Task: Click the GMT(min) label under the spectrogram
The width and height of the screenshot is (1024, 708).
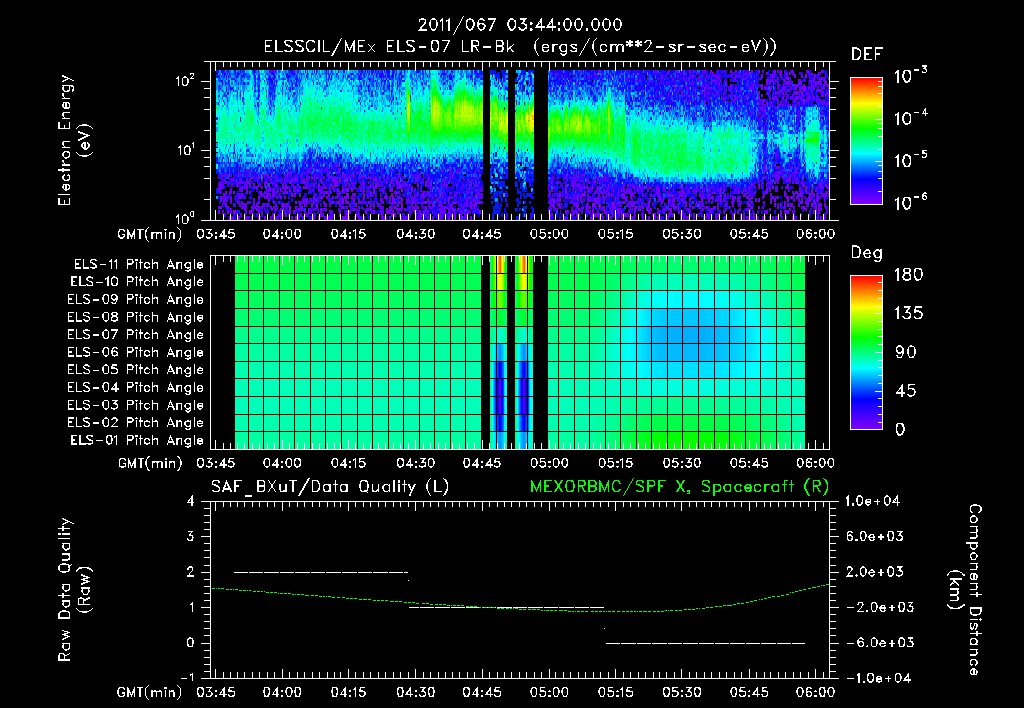Action: 149,234
